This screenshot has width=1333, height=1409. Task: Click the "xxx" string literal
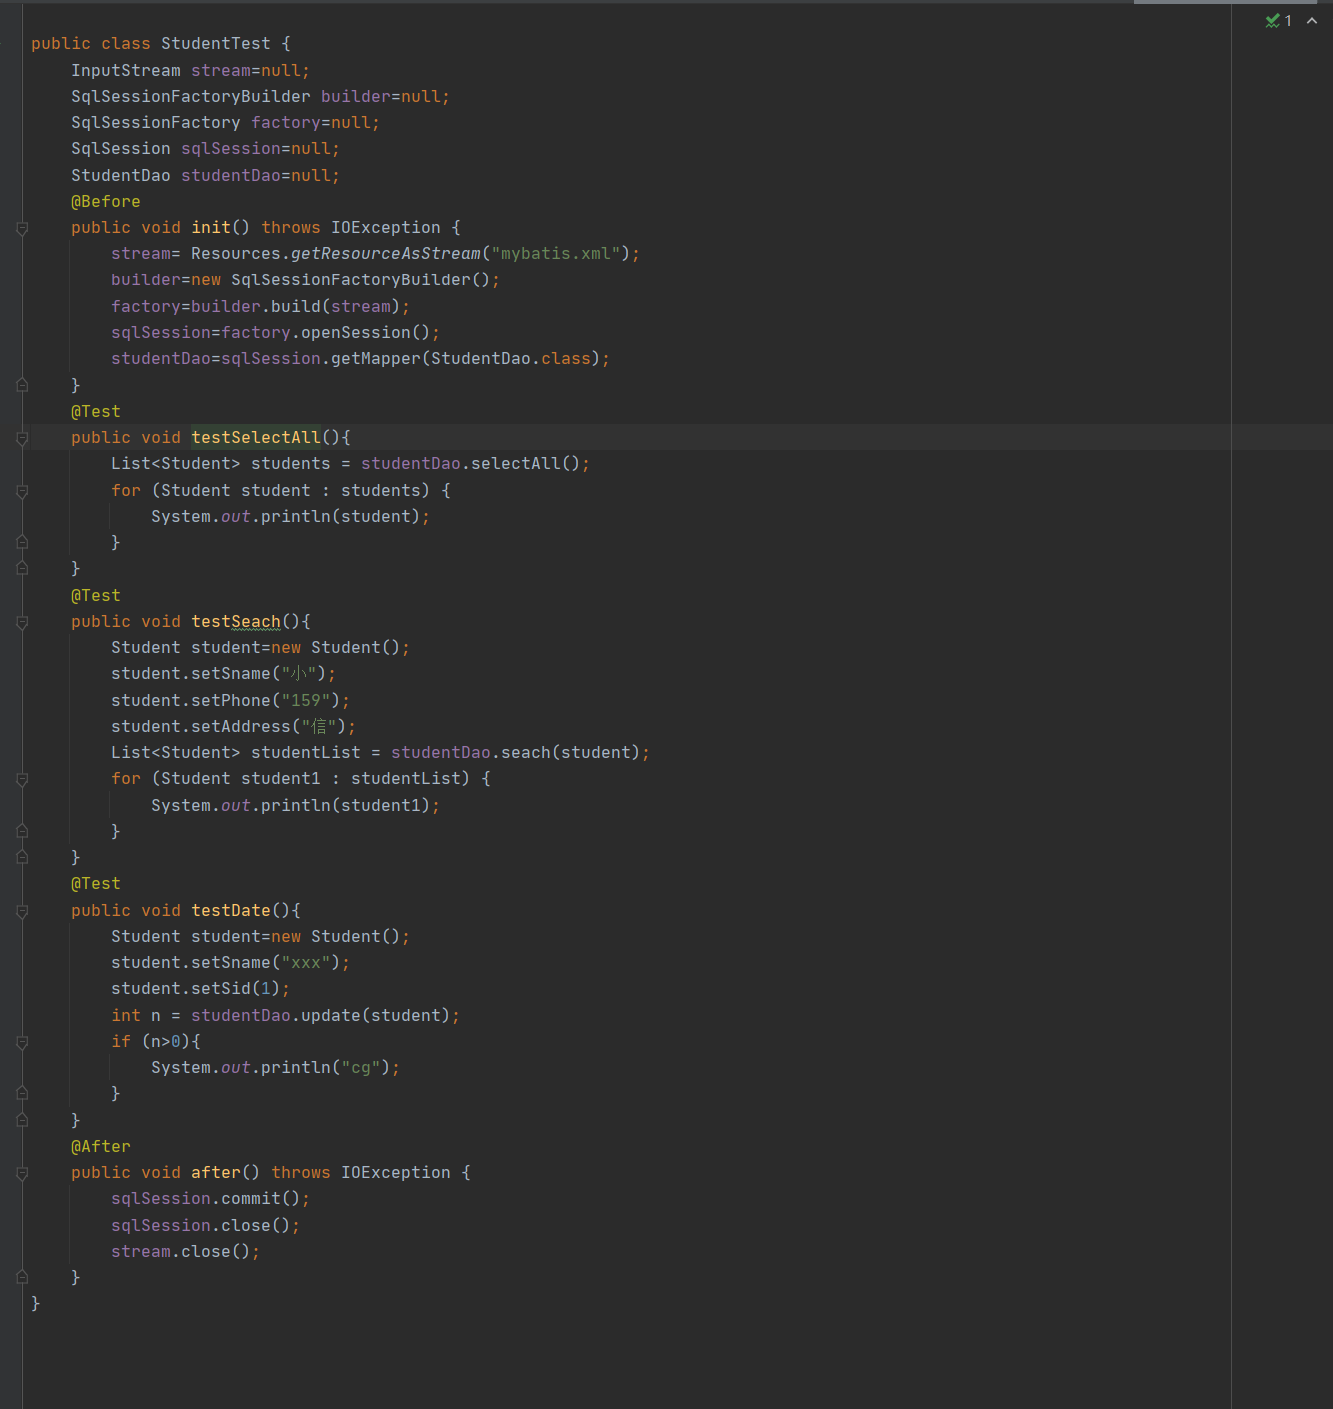(306, 963)
